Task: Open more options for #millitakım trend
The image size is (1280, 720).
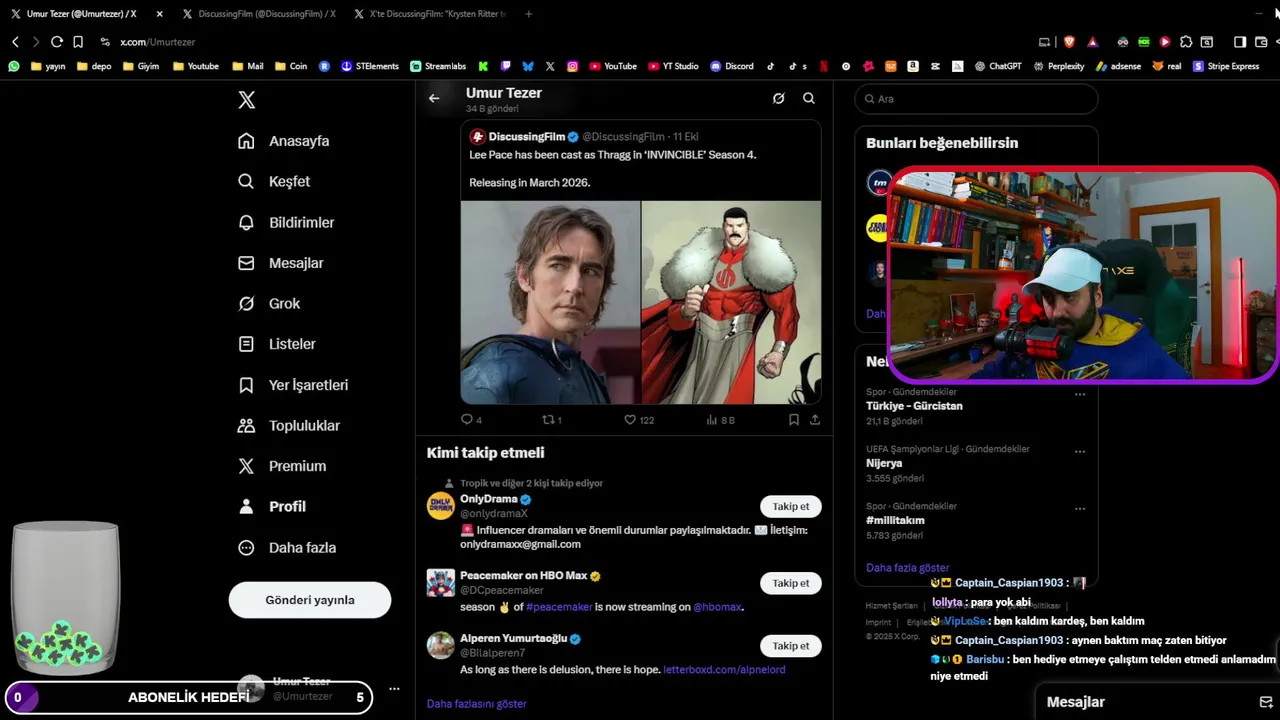Action: click(1080, 508)
